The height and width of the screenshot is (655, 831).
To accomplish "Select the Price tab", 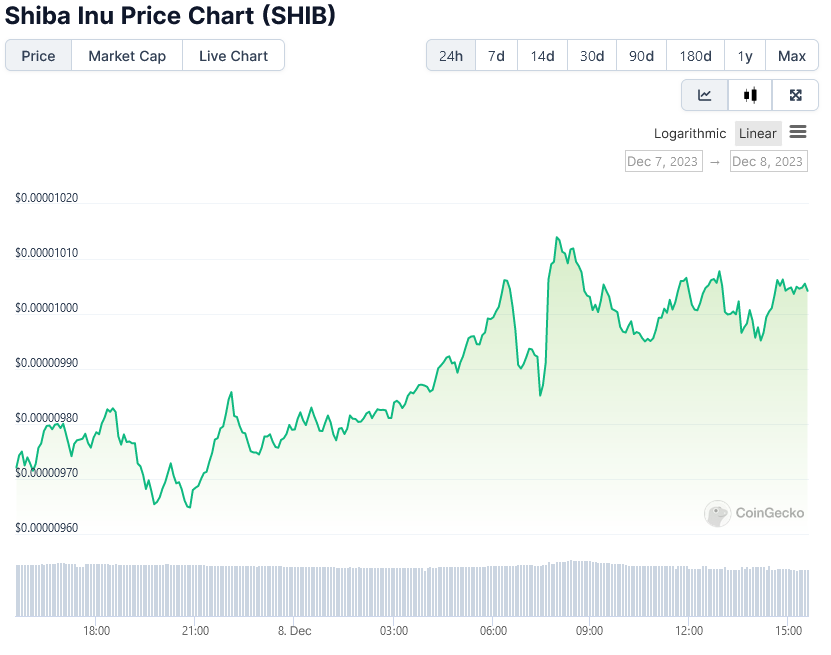I will pos(38,56).
